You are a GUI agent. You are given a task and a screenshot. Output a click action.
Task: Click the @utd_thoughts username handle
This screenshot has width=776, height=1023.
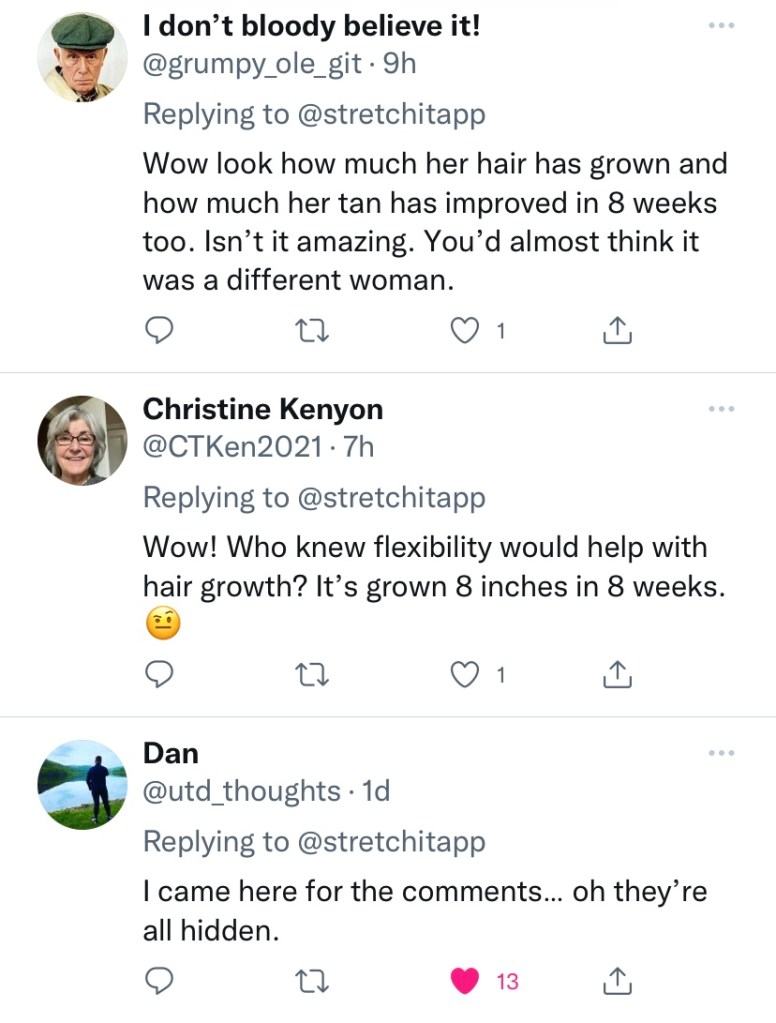(x=242, y=791)
